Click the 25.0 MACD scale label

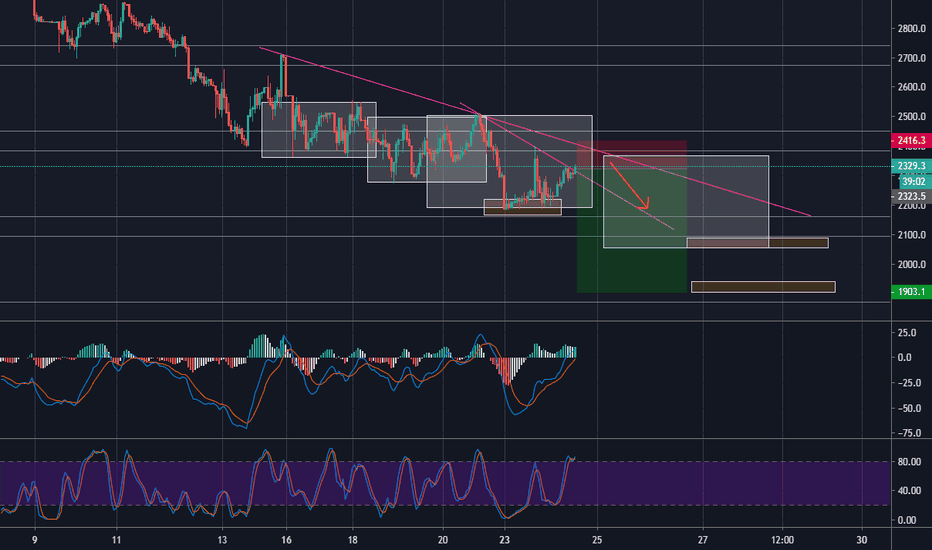906,332
